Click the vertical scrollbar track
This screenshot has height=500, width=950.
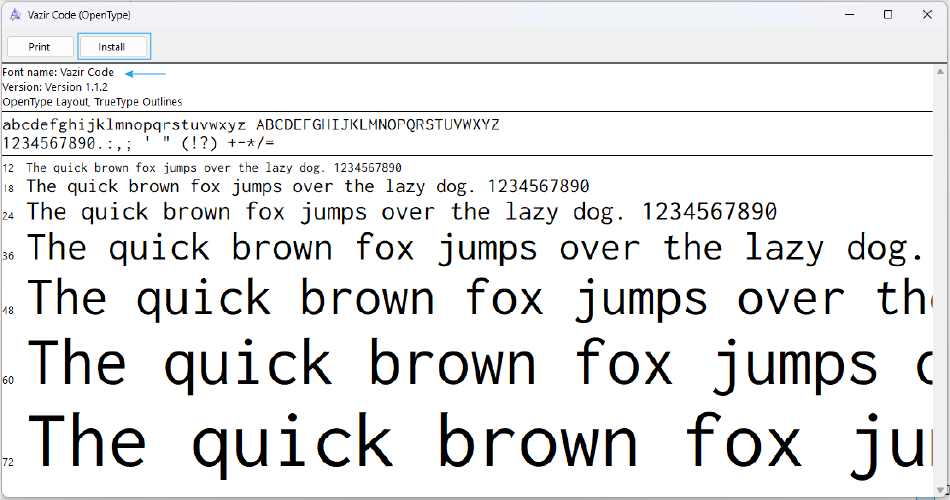[941, 280]
